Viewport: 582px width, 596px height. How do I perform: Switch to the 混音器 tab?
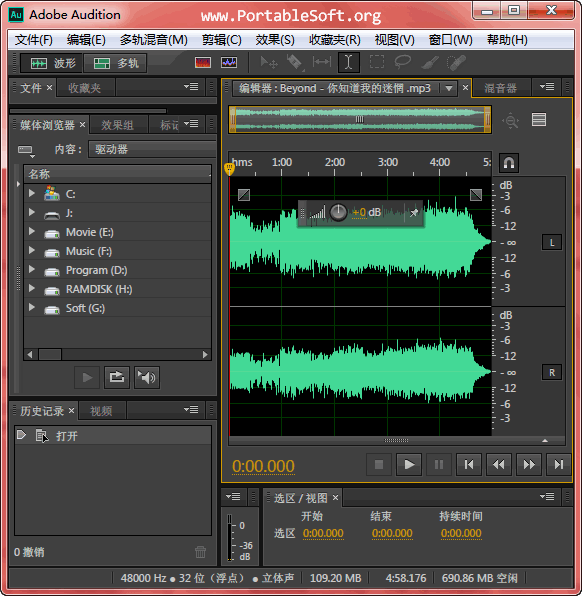coord(500,88)
